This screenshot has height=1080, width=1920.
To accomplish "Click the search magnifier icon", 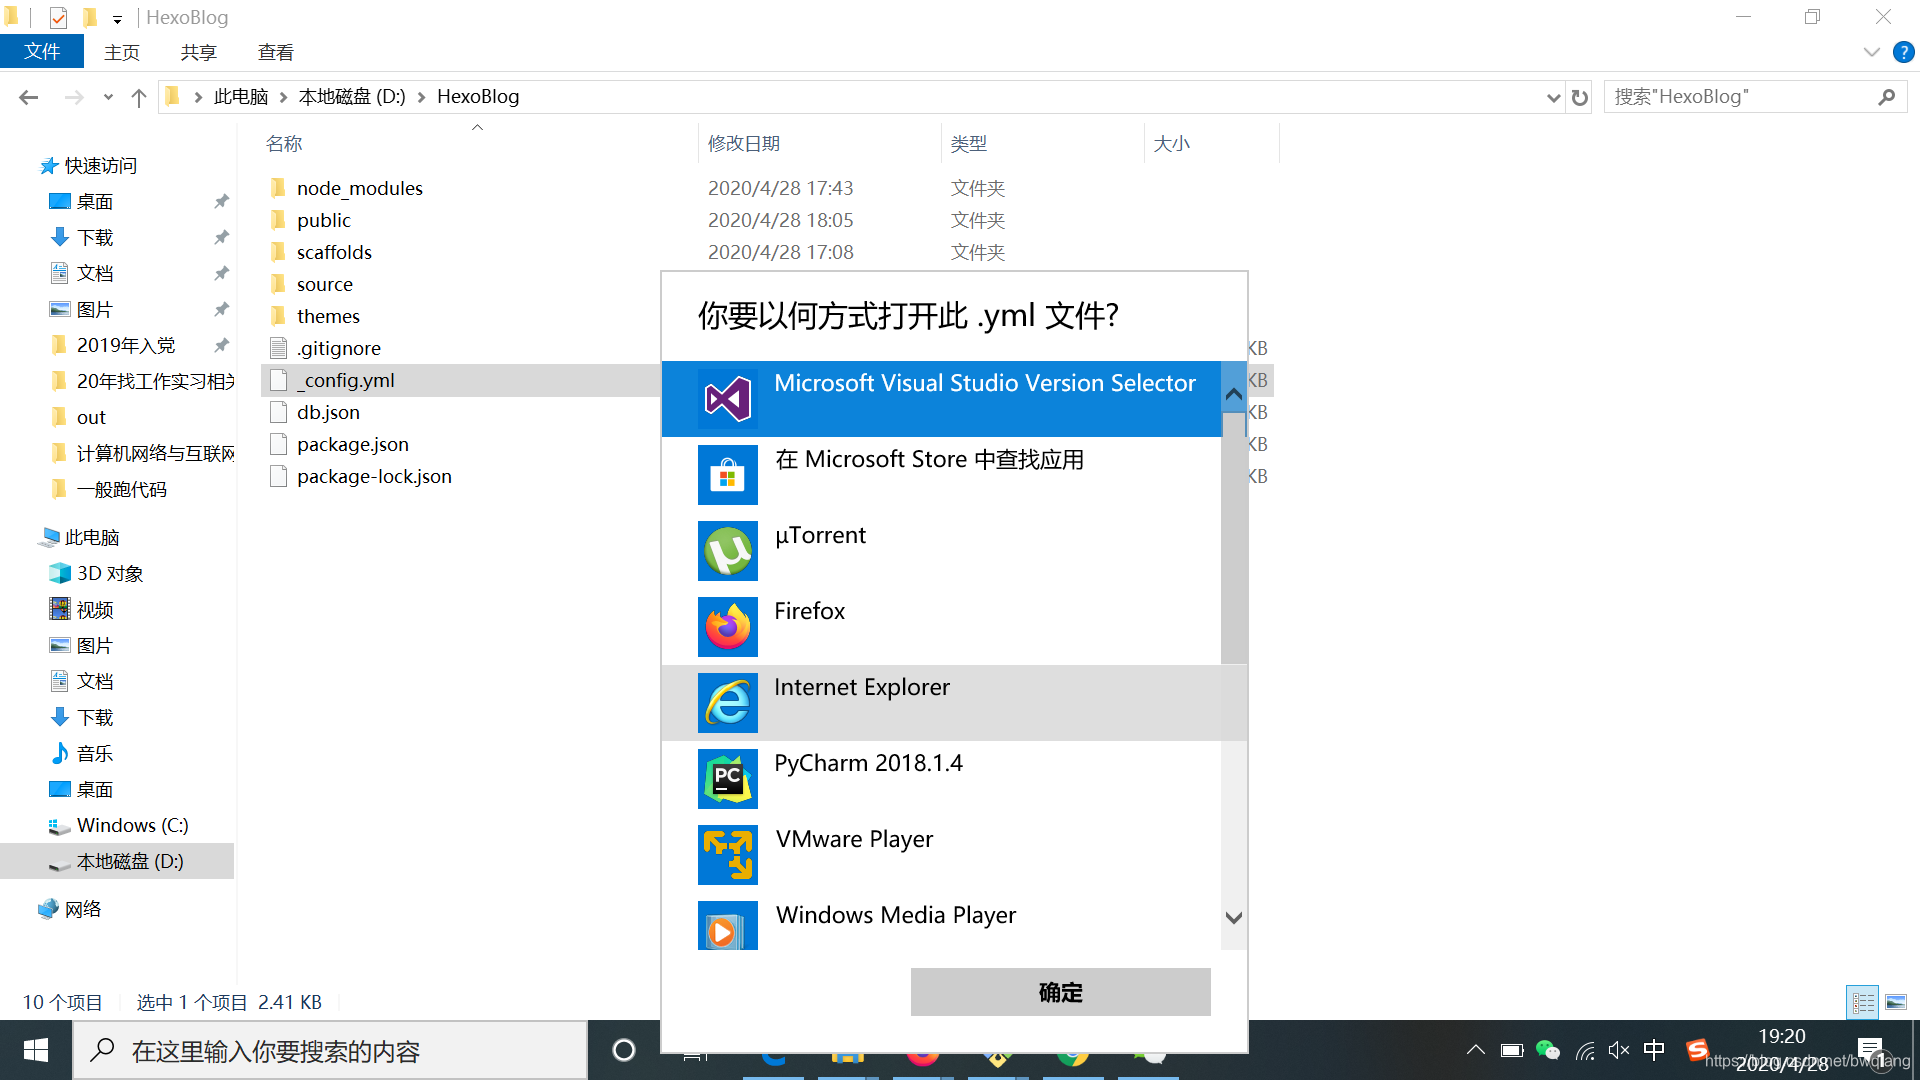I will tap(1886, 97).
